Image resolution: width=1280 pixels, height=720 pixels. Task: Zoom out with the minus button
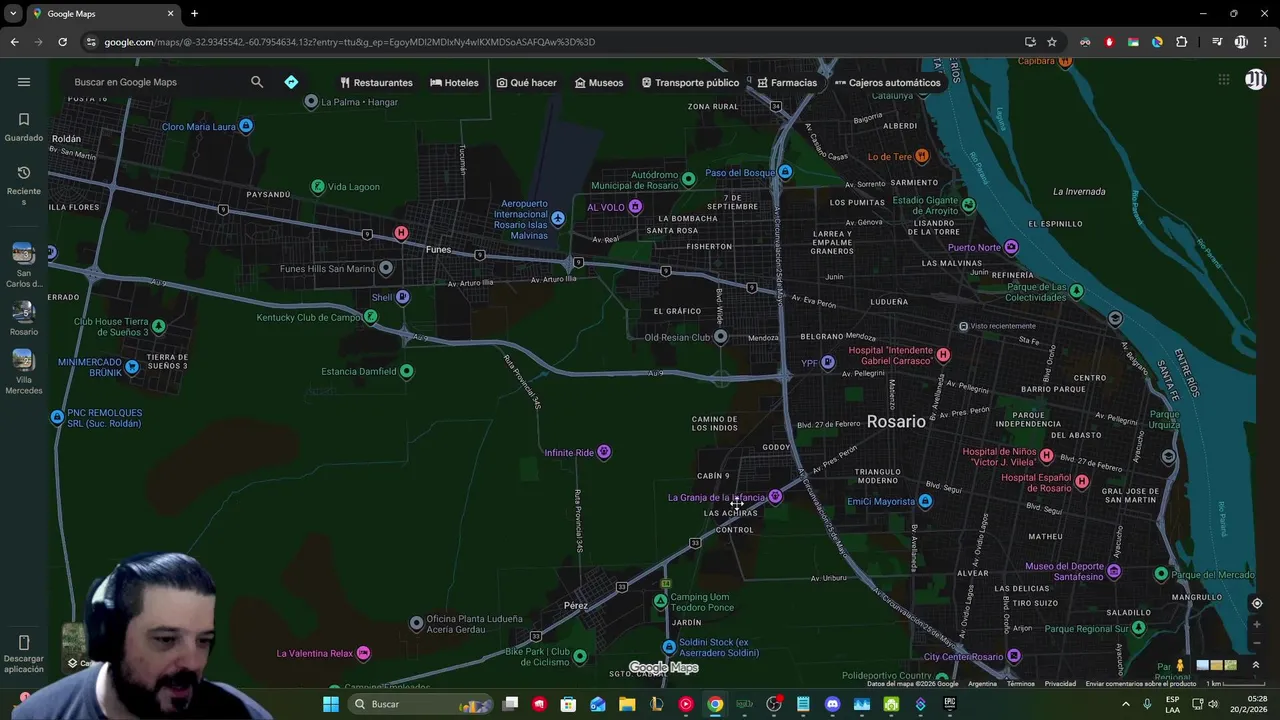click(1257, 643)
